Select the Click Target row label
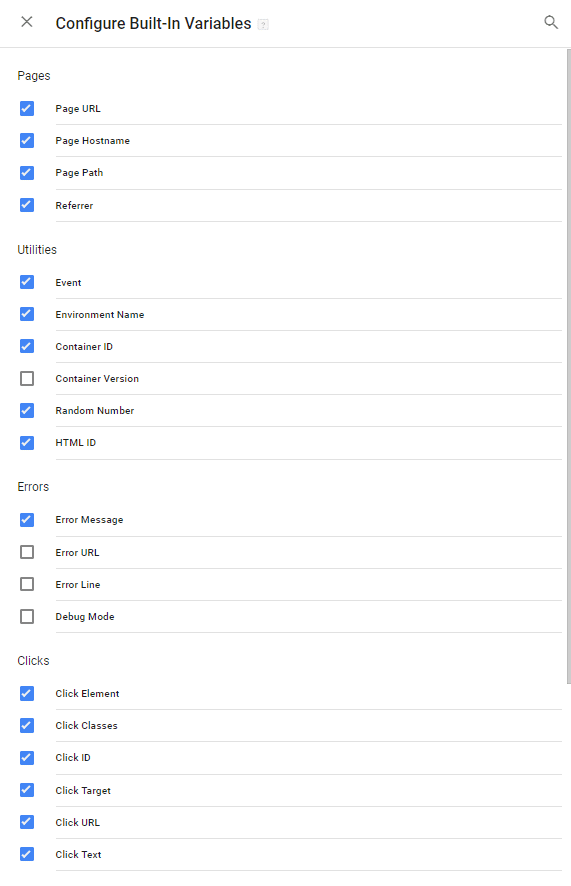The width and height of the screenshot is (571, 886). pos(83,791)
